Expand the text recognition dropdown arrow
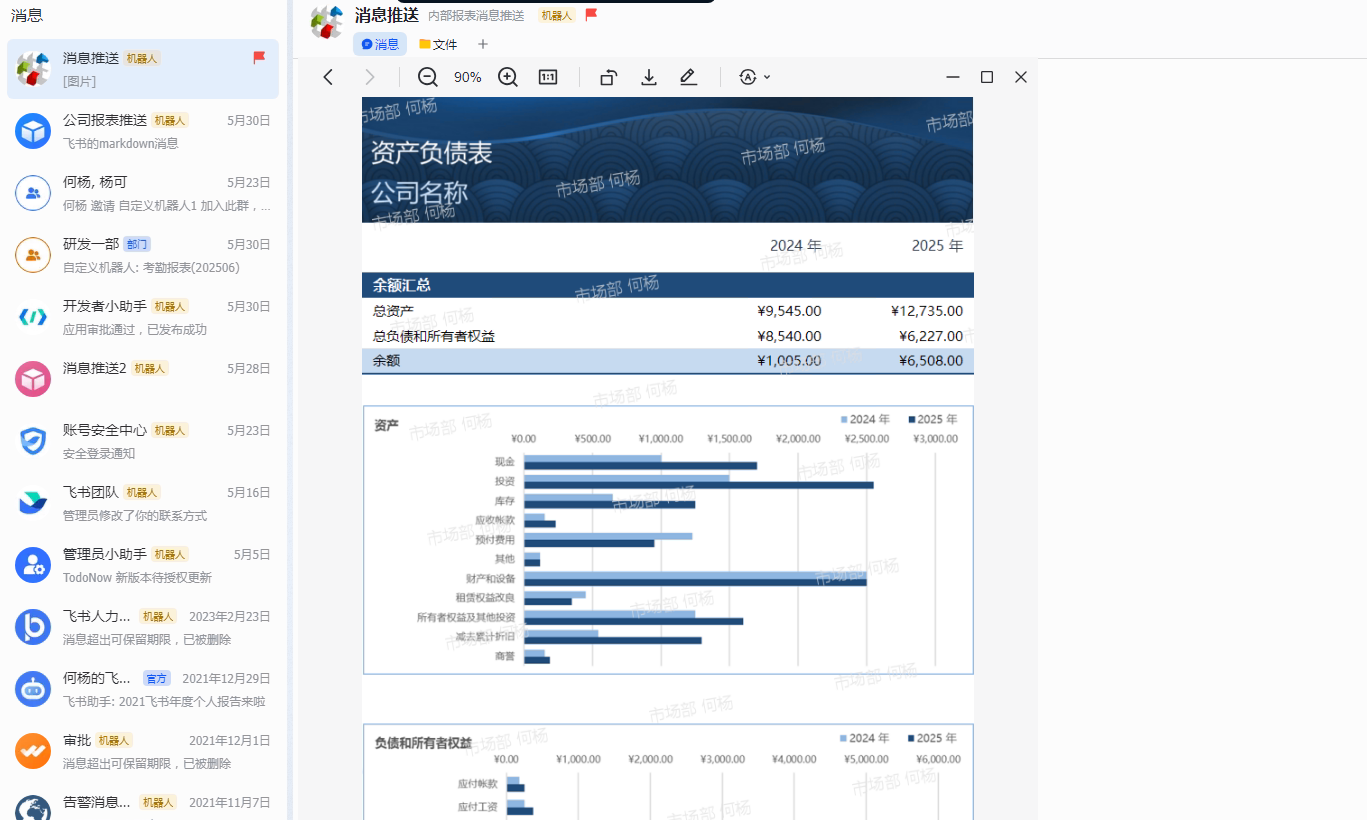 pos(767,77)
